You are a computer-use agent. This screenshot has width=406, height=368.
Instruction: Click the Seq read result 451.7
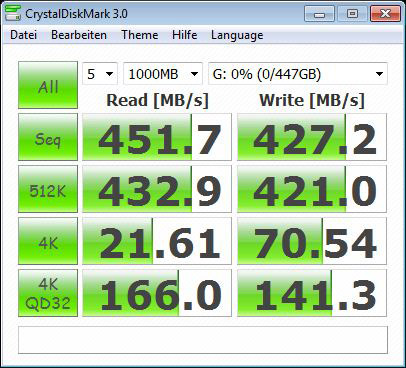coord(157,137)
